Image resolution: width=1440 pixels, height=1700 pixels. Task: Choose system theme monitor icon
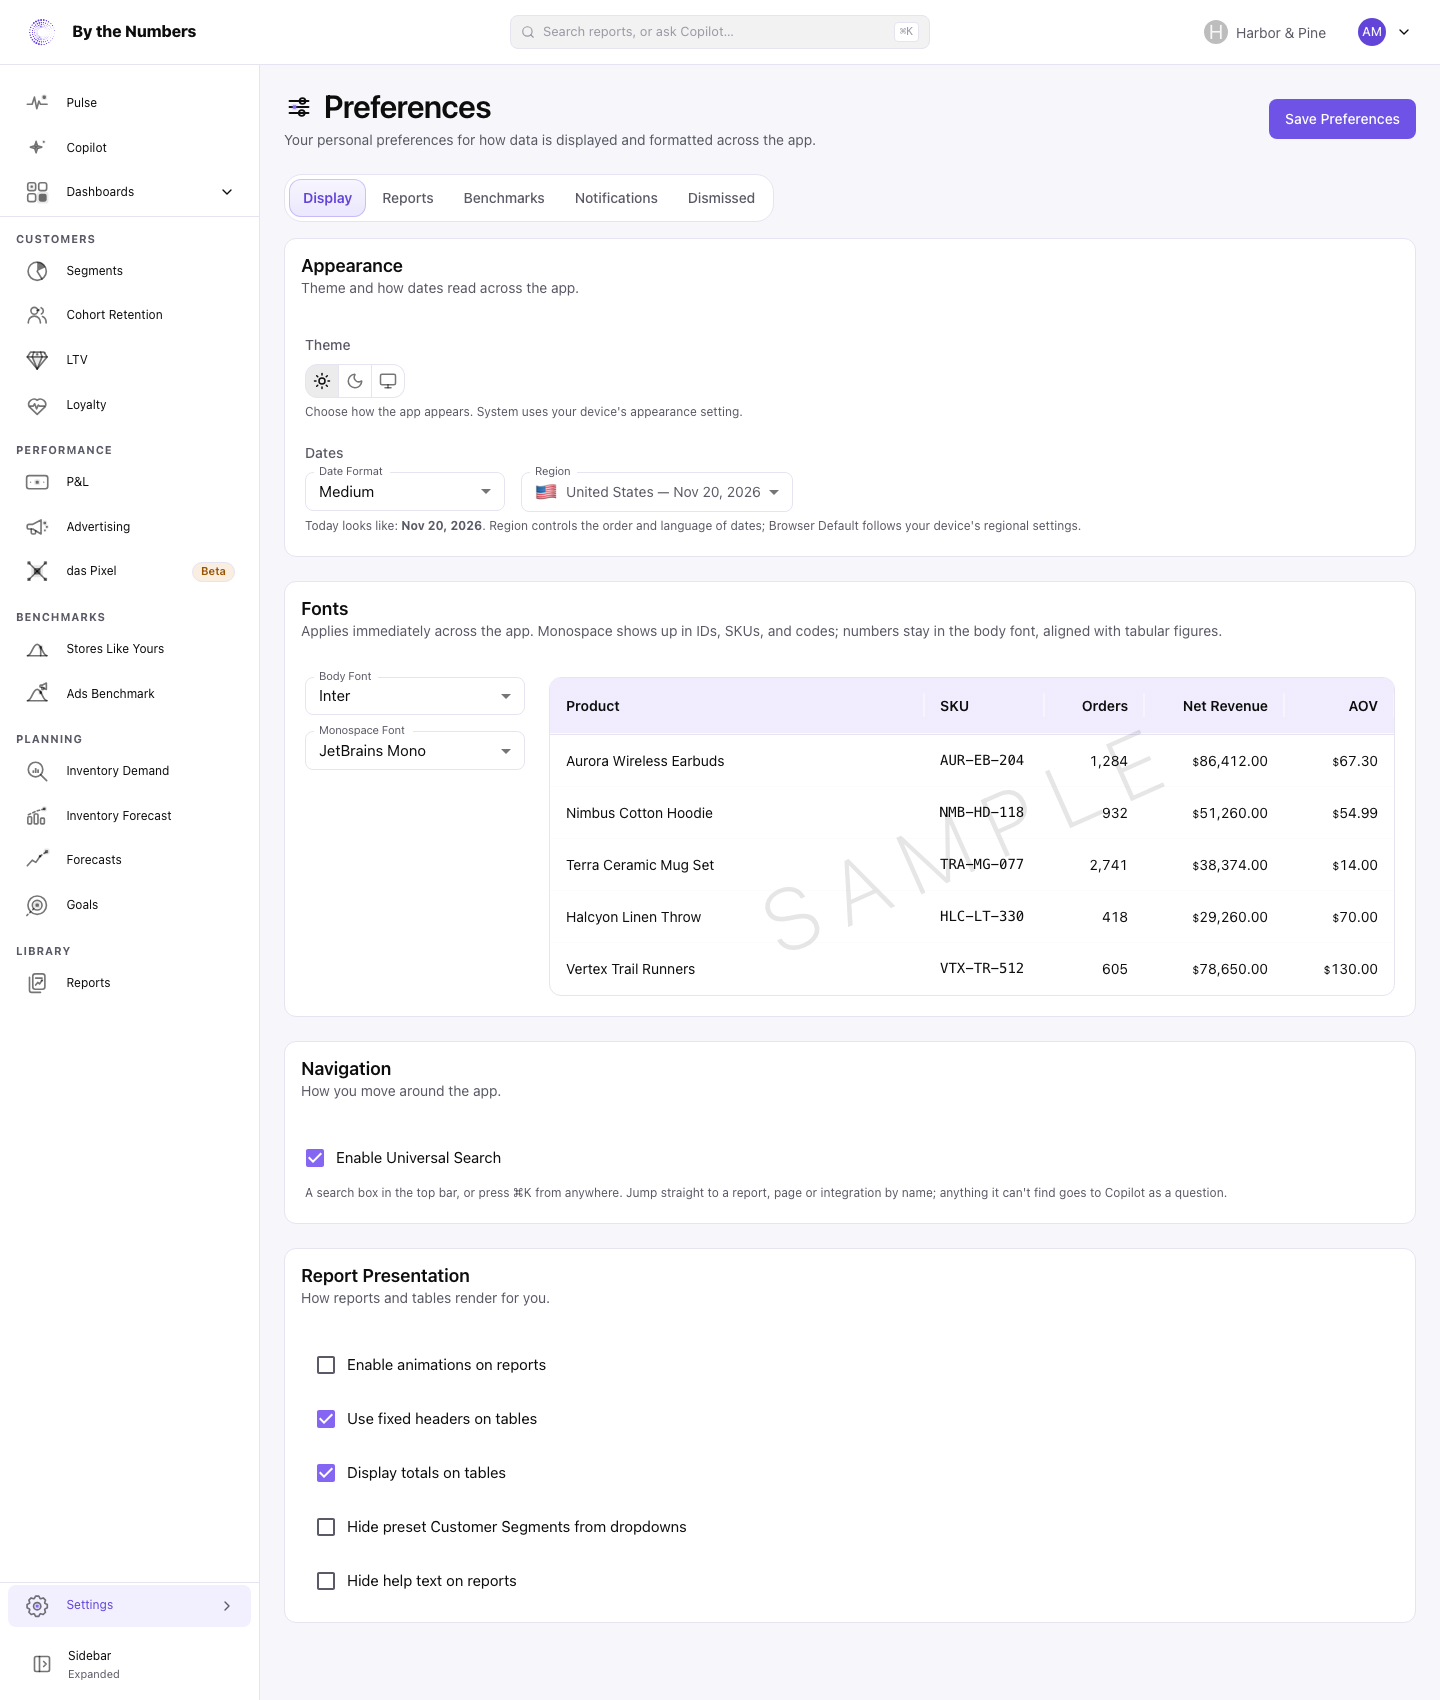click(388, 381)
